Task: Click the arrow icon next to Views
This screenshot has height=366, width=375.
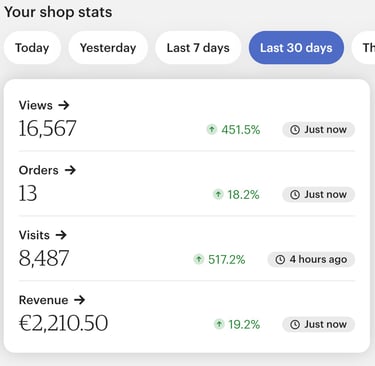Action: tap(64, 105)
